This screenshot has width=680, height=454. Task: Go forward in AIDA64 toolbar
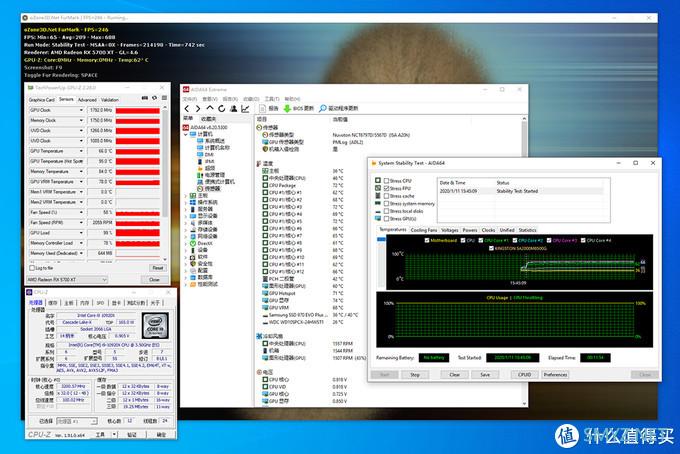[x=198, y=108]
